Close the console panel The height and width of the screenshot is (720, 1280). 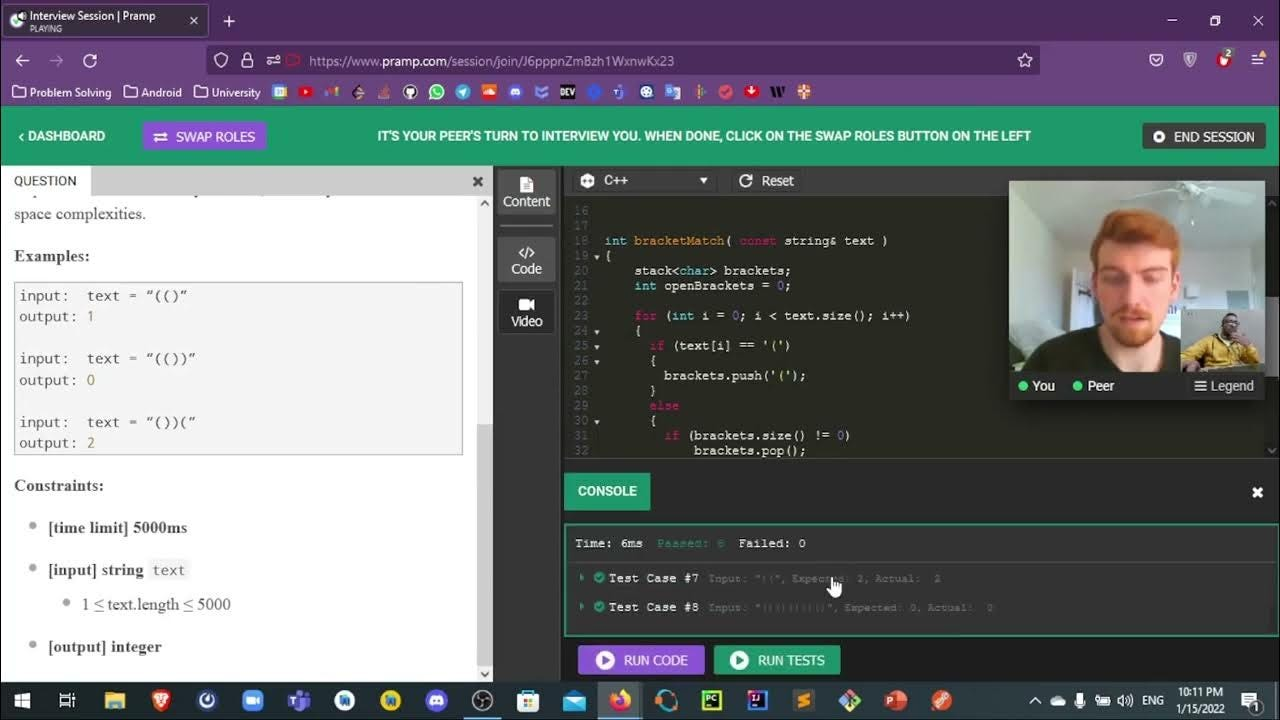(1257, 492)
